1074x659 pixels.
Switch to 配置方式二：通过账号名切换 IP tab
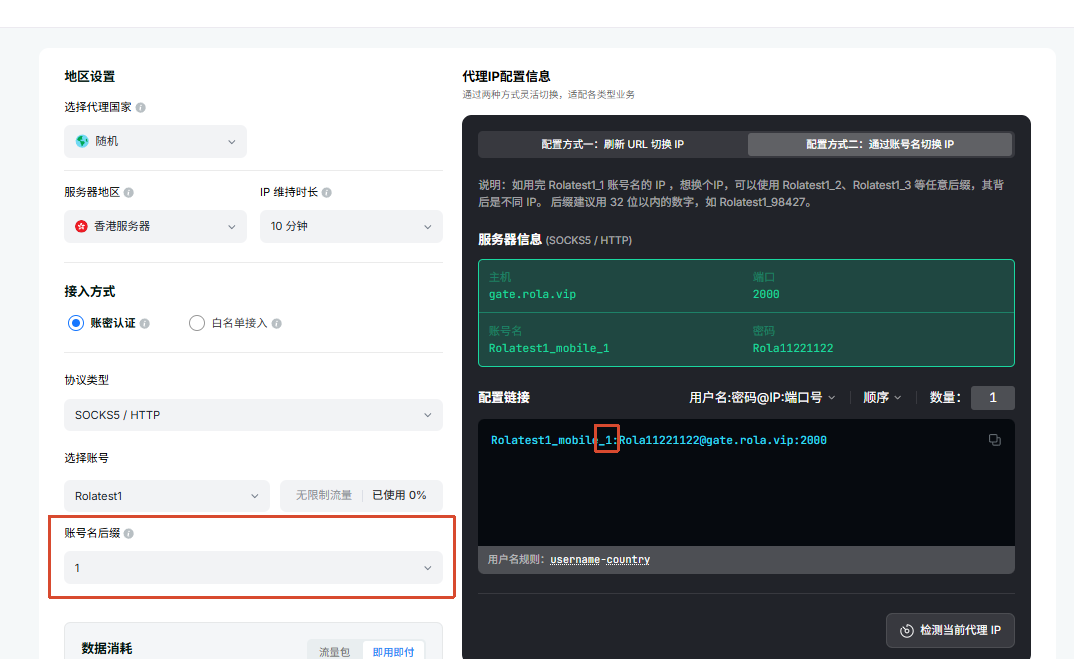coord(880,145)
